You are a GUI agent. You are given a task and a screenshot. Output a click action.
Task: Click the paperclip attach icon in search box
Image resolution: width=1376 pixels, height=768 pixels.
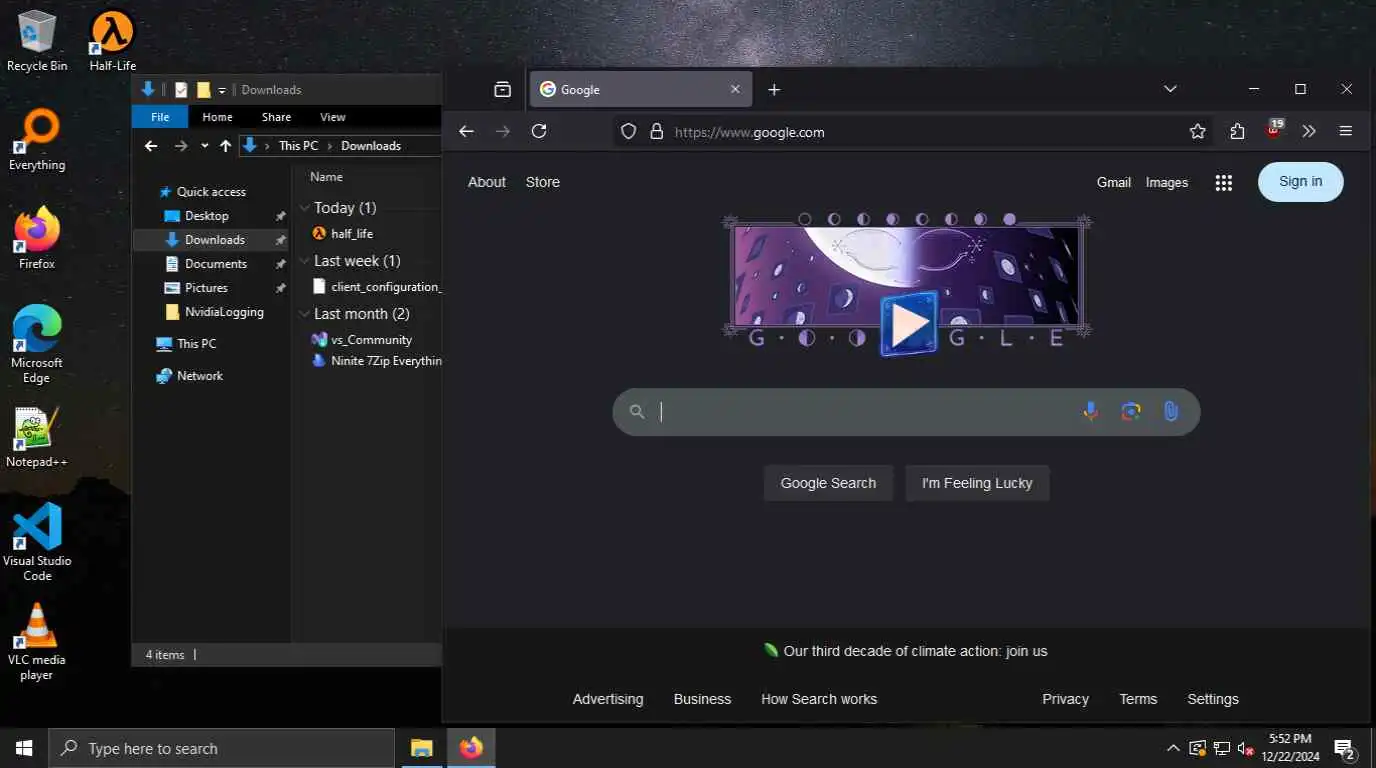pyautogui.click(x=1171, y=412)
